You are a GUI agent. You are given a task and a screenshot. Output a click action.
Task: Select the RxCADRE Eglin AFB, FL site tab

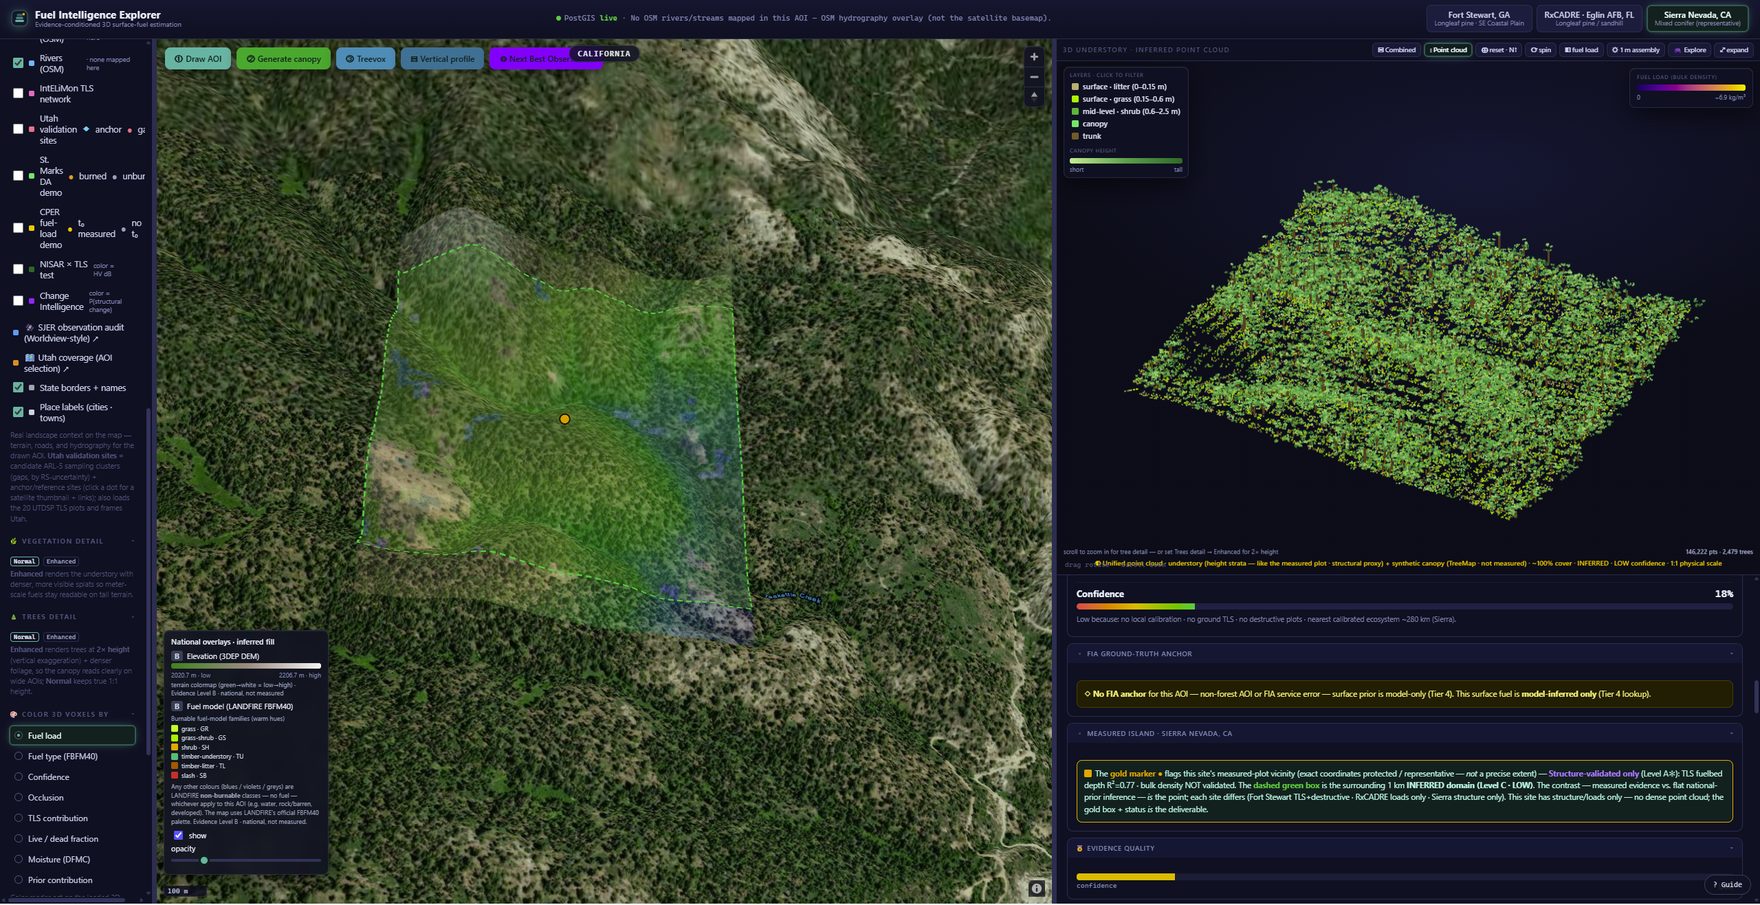(x=1588, y=19)
